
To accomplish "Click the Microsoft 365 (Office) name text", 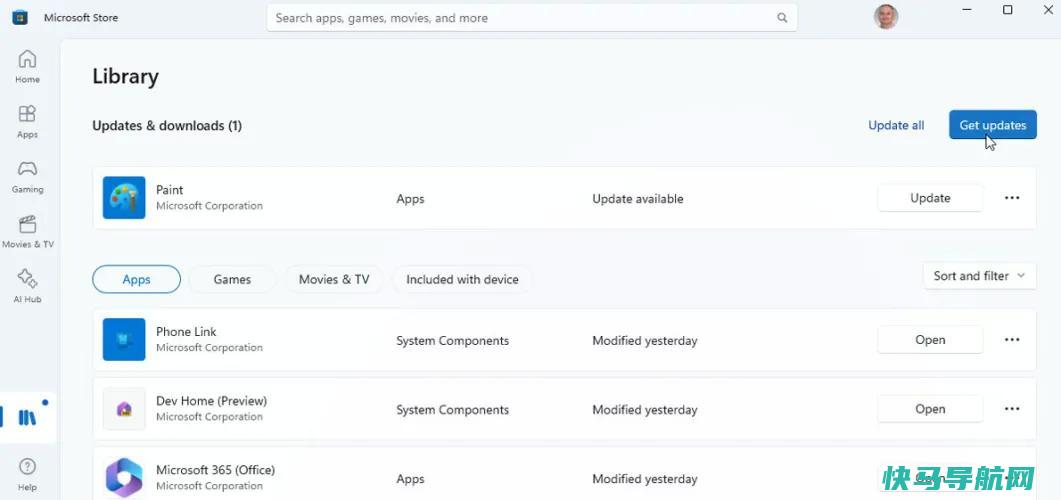I will (x=215, y=470).
